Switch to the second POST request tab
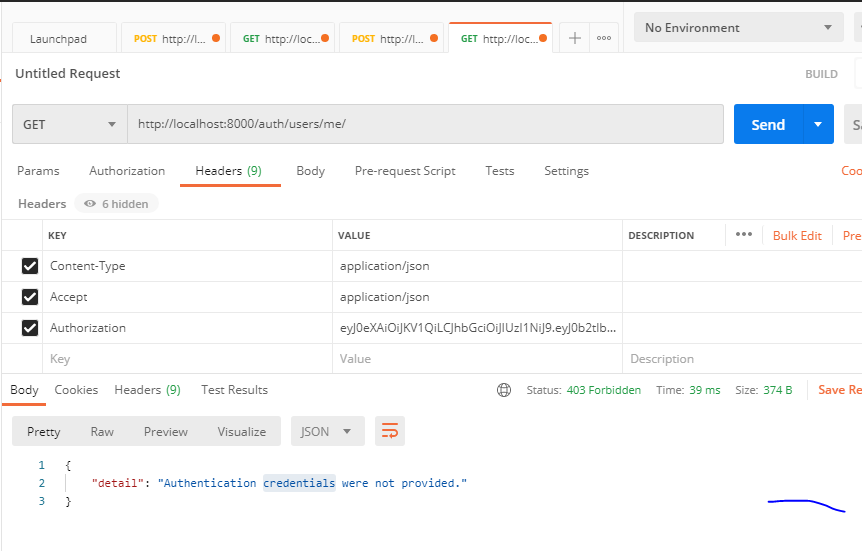The height and width of the screenshot is (551, 862). pos(391,38)
